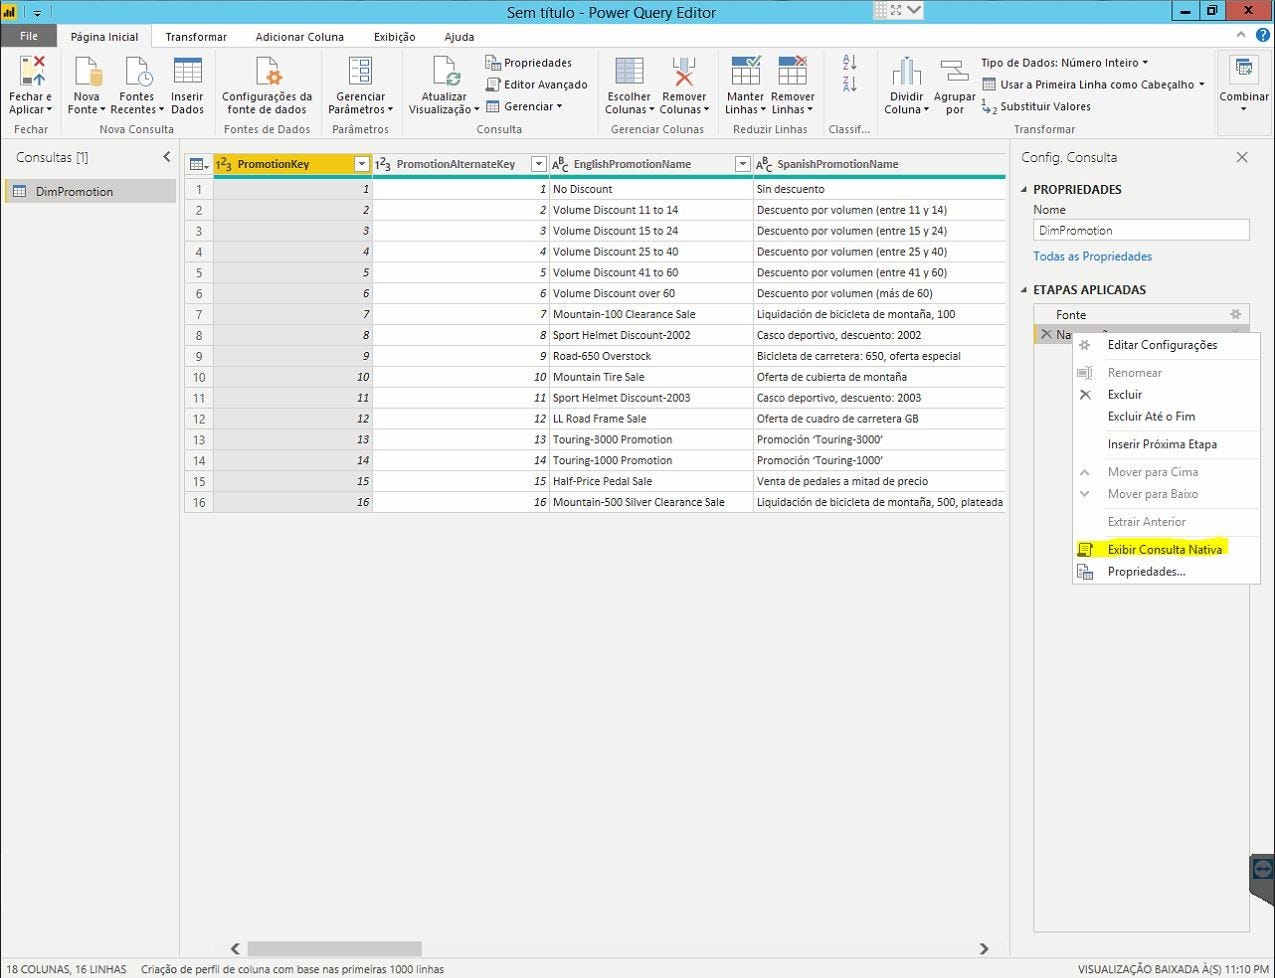Click the Remover Colunas icon
1275x978 pixels.
click(684, 72)
